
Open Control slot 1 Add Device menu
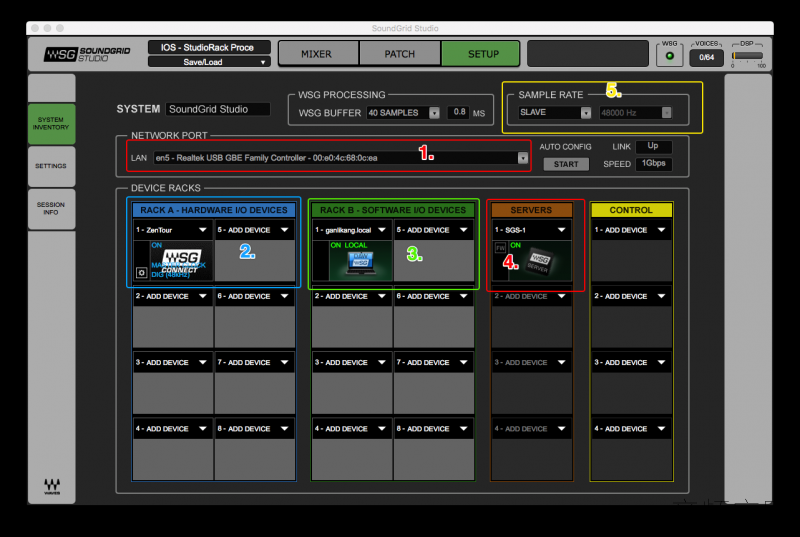631,230
